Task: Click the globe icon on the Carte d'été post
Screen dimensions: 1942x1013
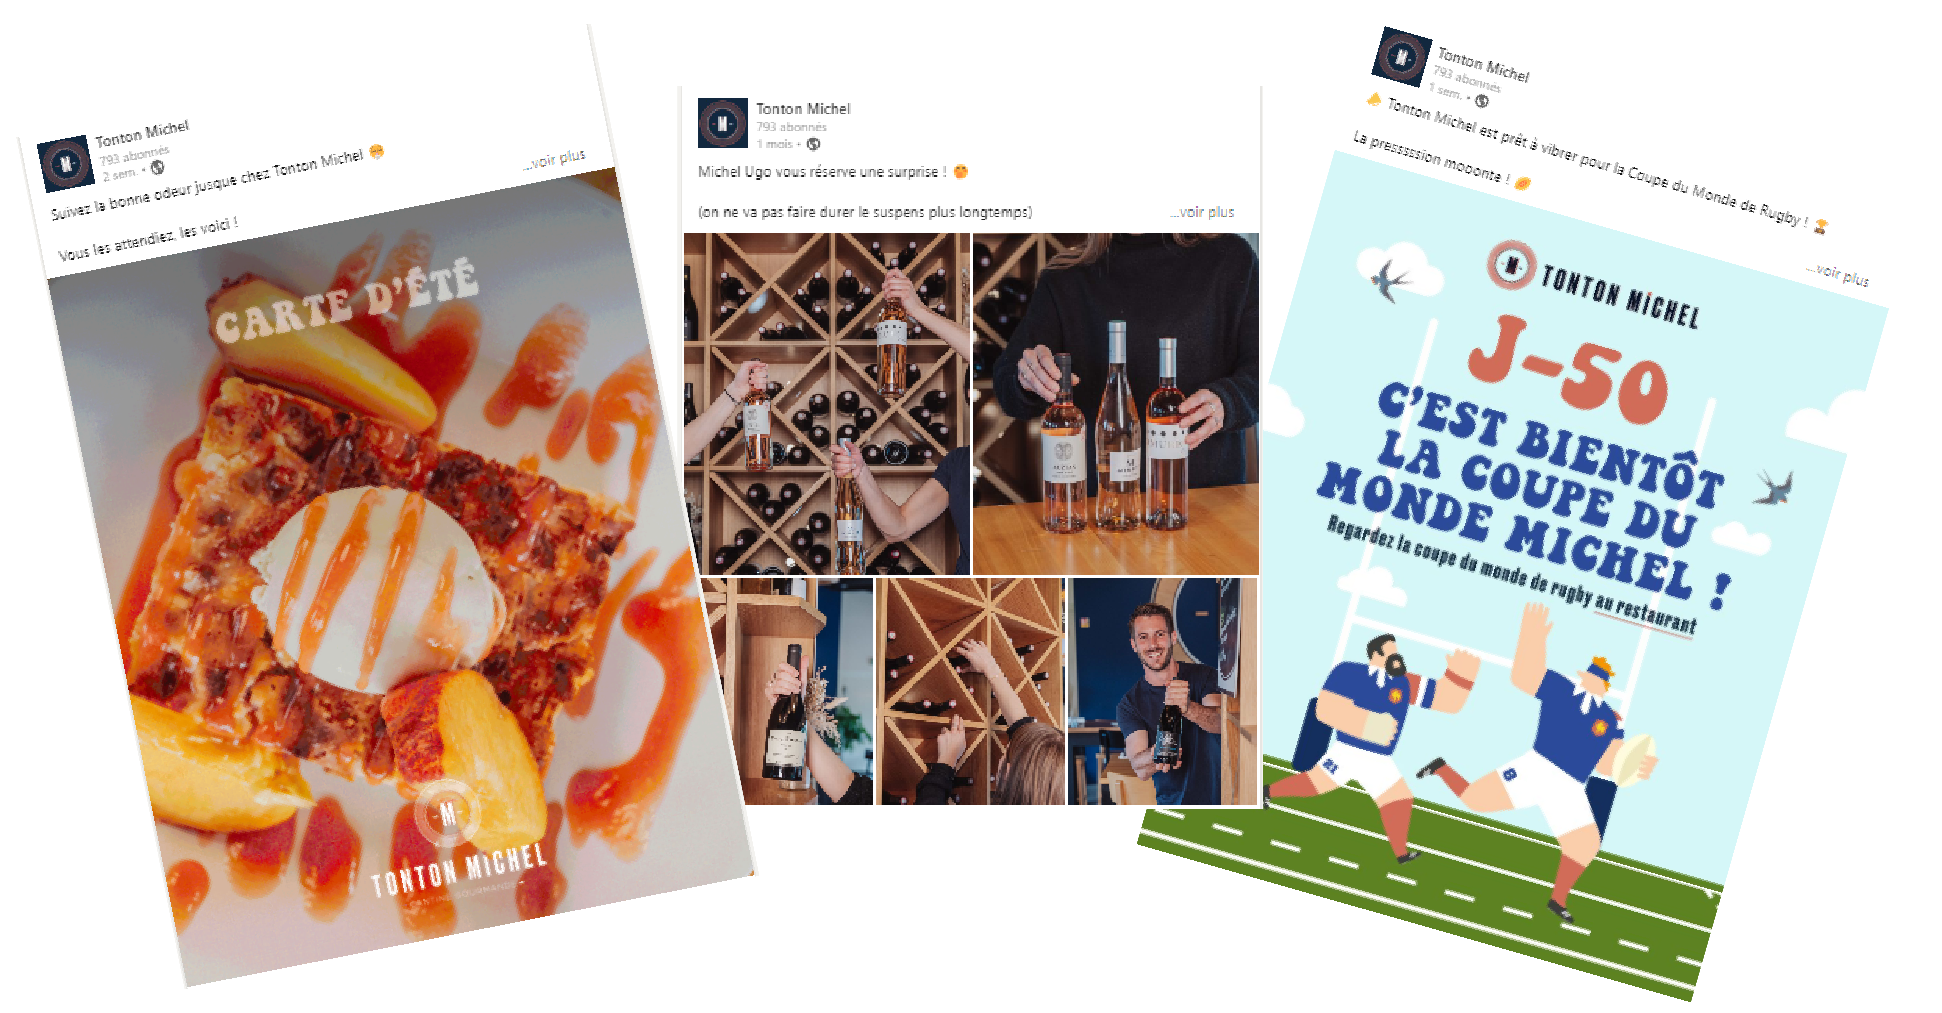Action: pos(157,168)
